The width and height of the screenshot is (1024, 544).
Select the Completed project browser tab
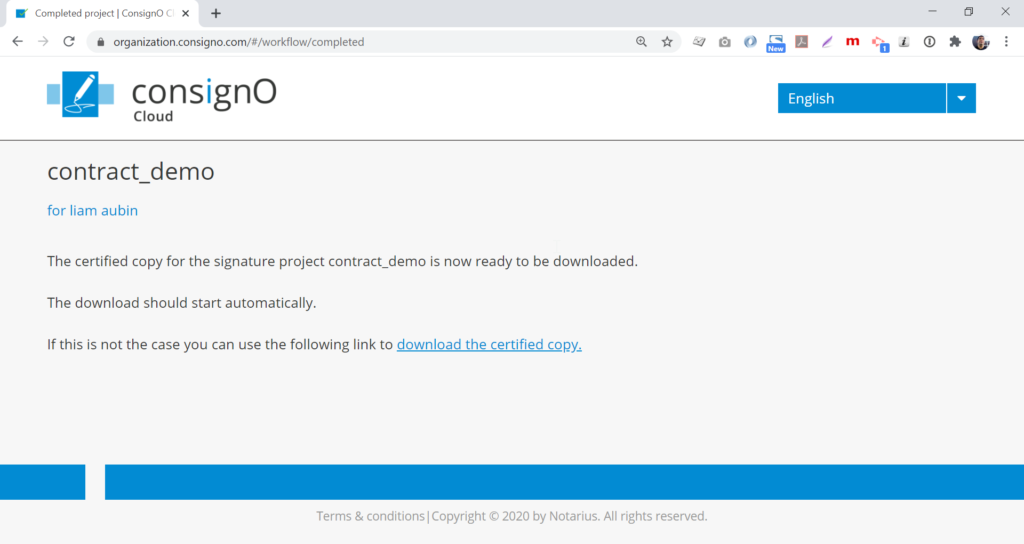tap(100, 13)
